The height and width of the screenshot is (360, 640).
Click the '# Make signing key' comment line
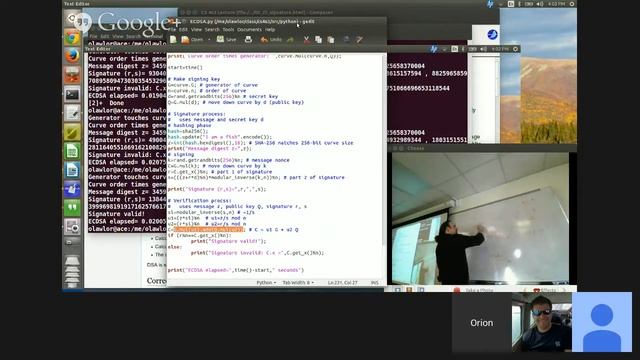click(x=194, y=79)
